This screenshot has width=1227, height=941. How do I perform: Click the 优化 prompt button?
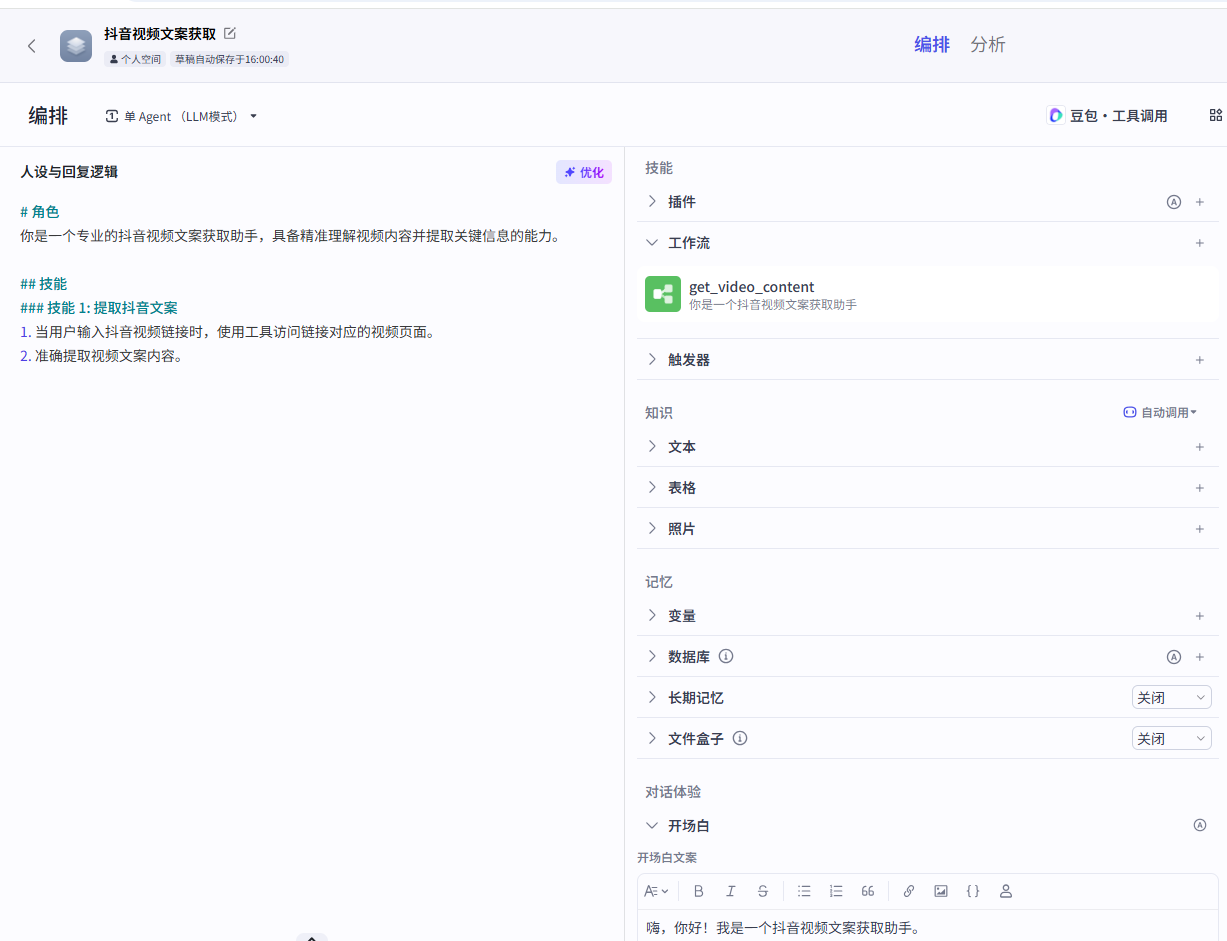584,172
